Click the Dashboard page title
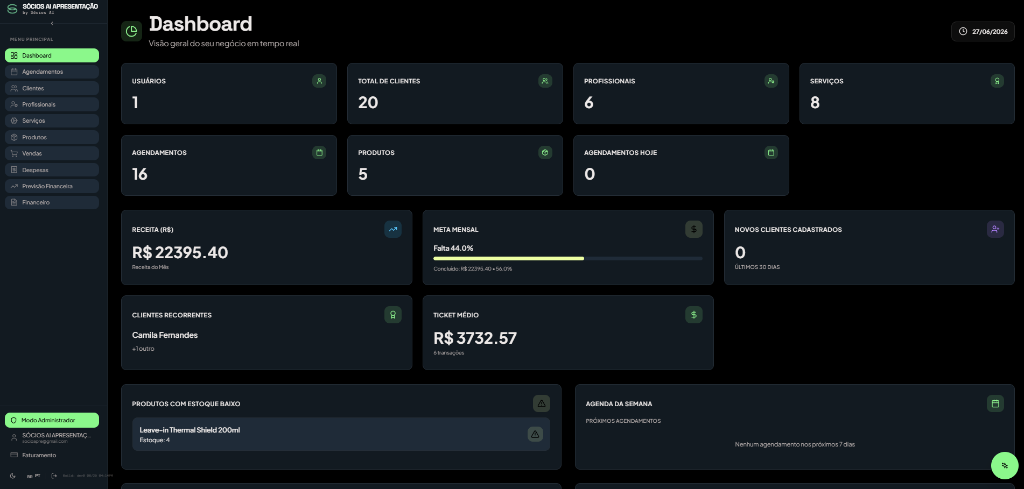 200,24
